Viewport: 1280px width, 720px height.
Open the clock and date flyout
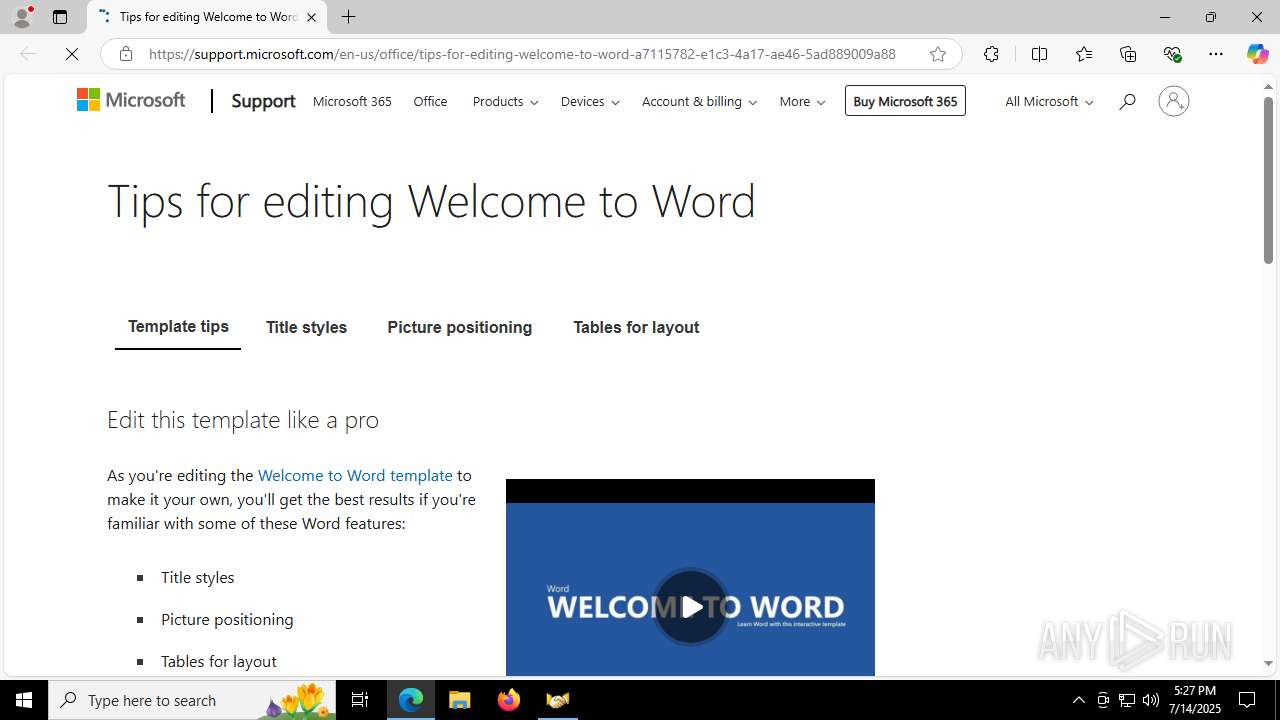[x=1194, y=700]
